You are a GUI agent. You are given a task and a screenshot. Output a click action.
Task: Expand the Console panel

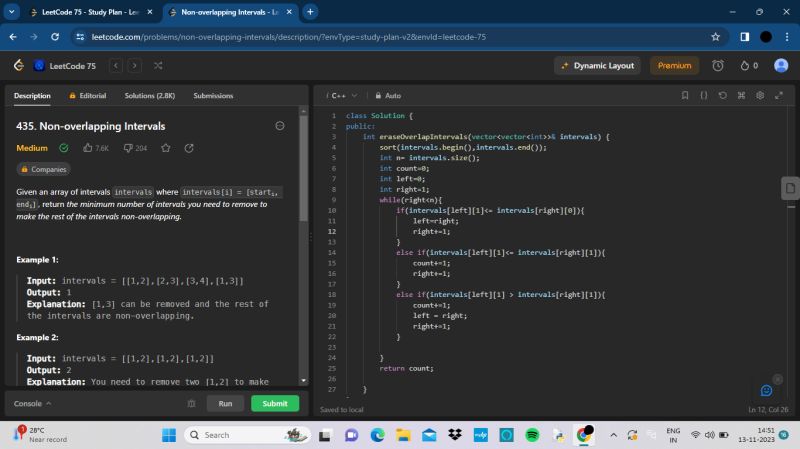pyautogui.click(x=33, y=404)
